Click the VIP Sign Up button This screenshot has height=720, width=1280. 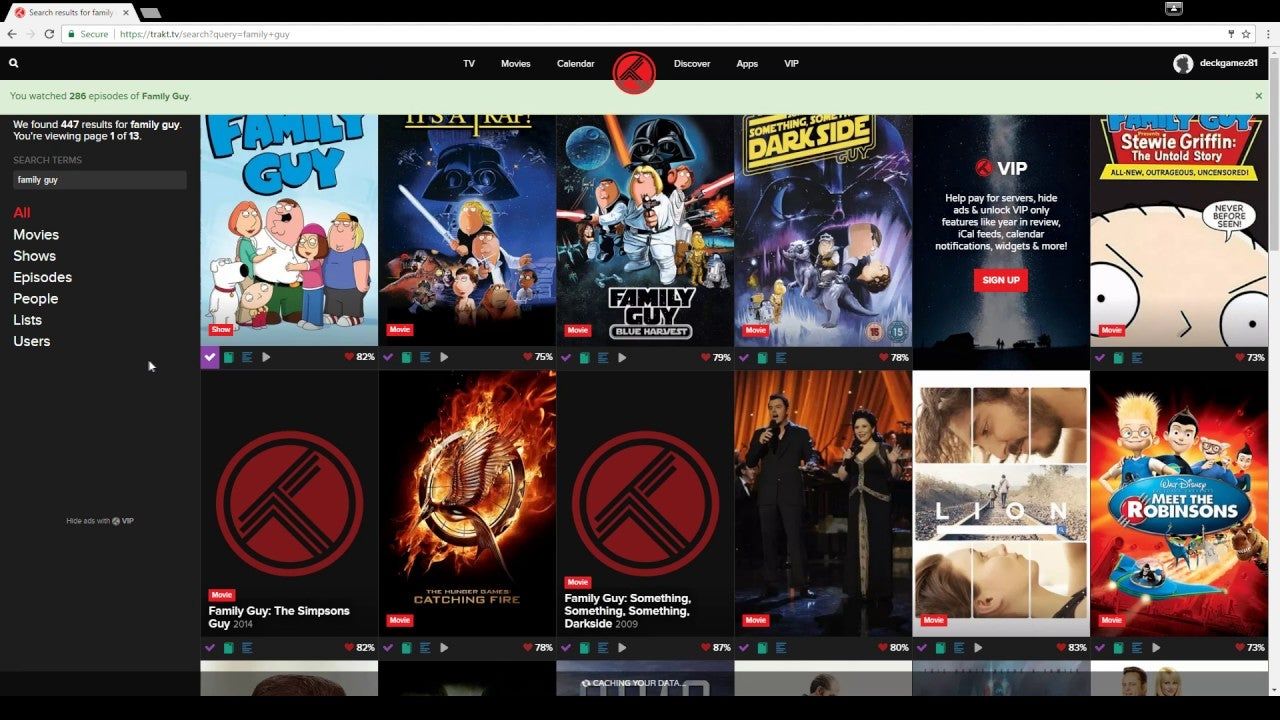1000,280
